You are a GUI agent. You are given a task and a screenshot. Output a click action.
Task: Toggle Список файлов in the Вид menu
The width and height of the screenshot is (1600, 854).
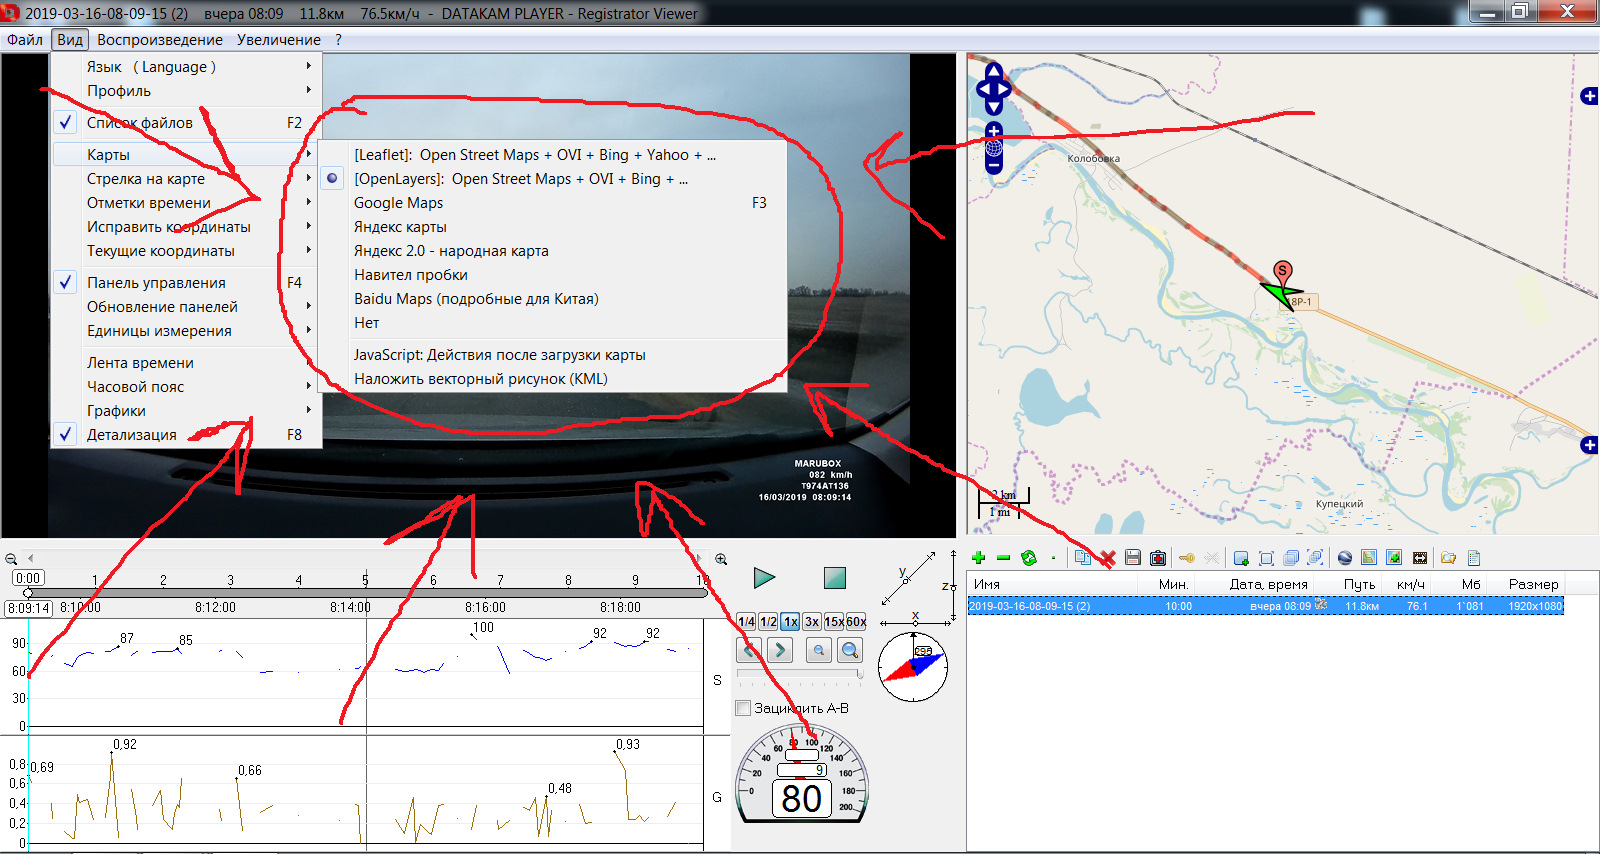tap(187, 123)
